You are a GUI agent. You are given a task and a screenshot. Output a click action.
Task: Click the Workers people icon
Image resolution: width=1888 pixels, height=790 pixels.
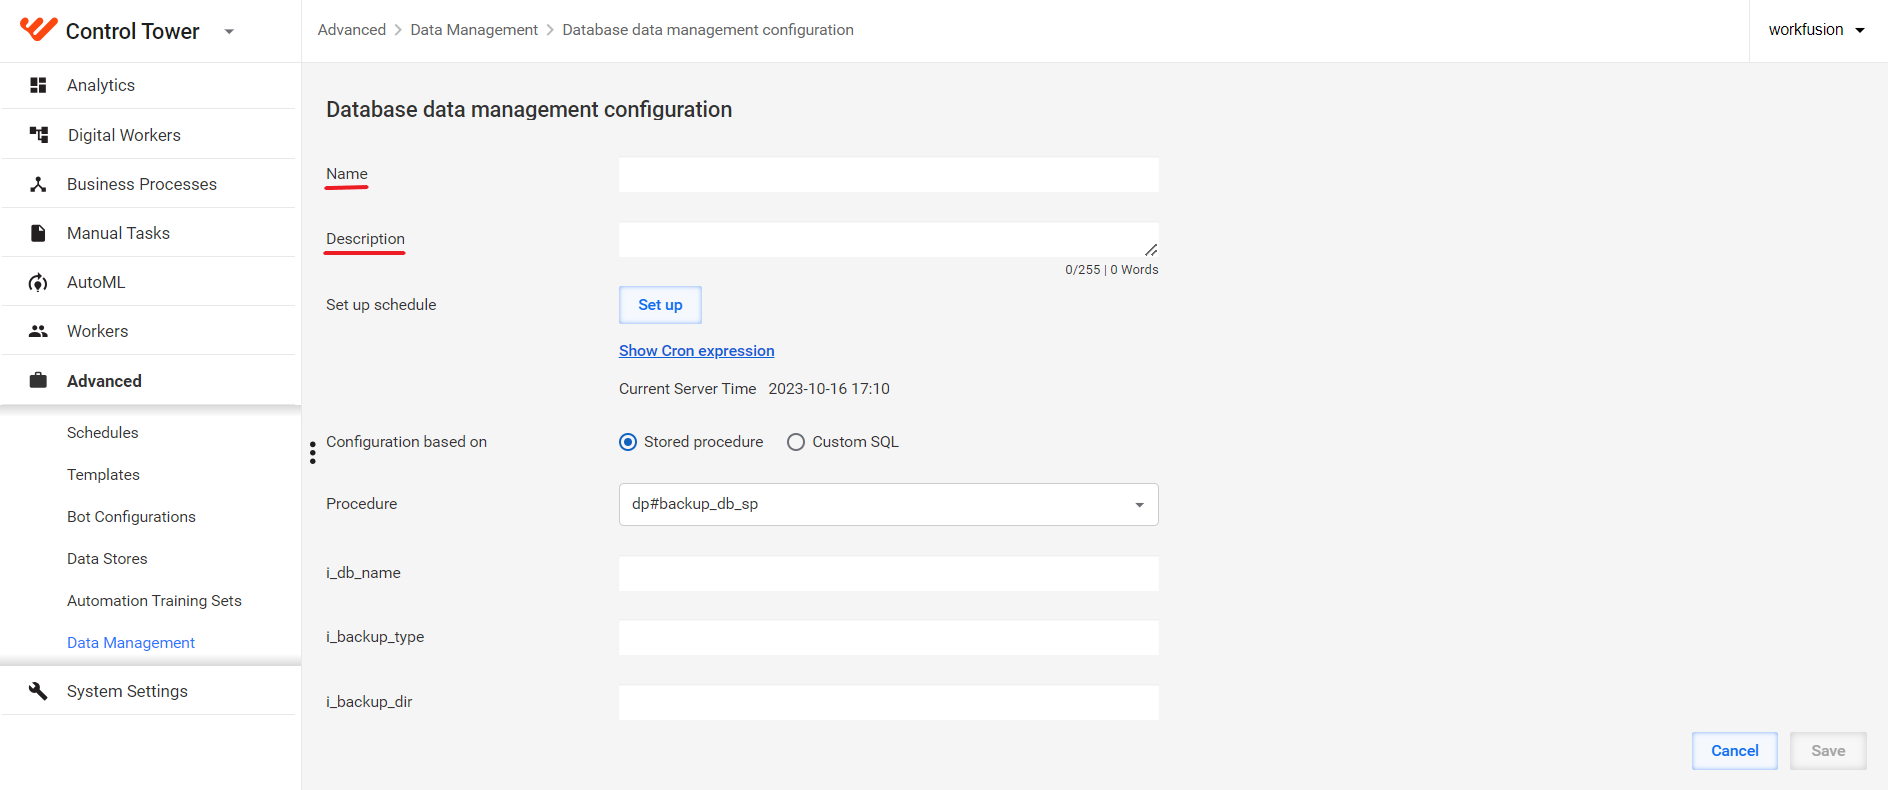click(38, 331)
